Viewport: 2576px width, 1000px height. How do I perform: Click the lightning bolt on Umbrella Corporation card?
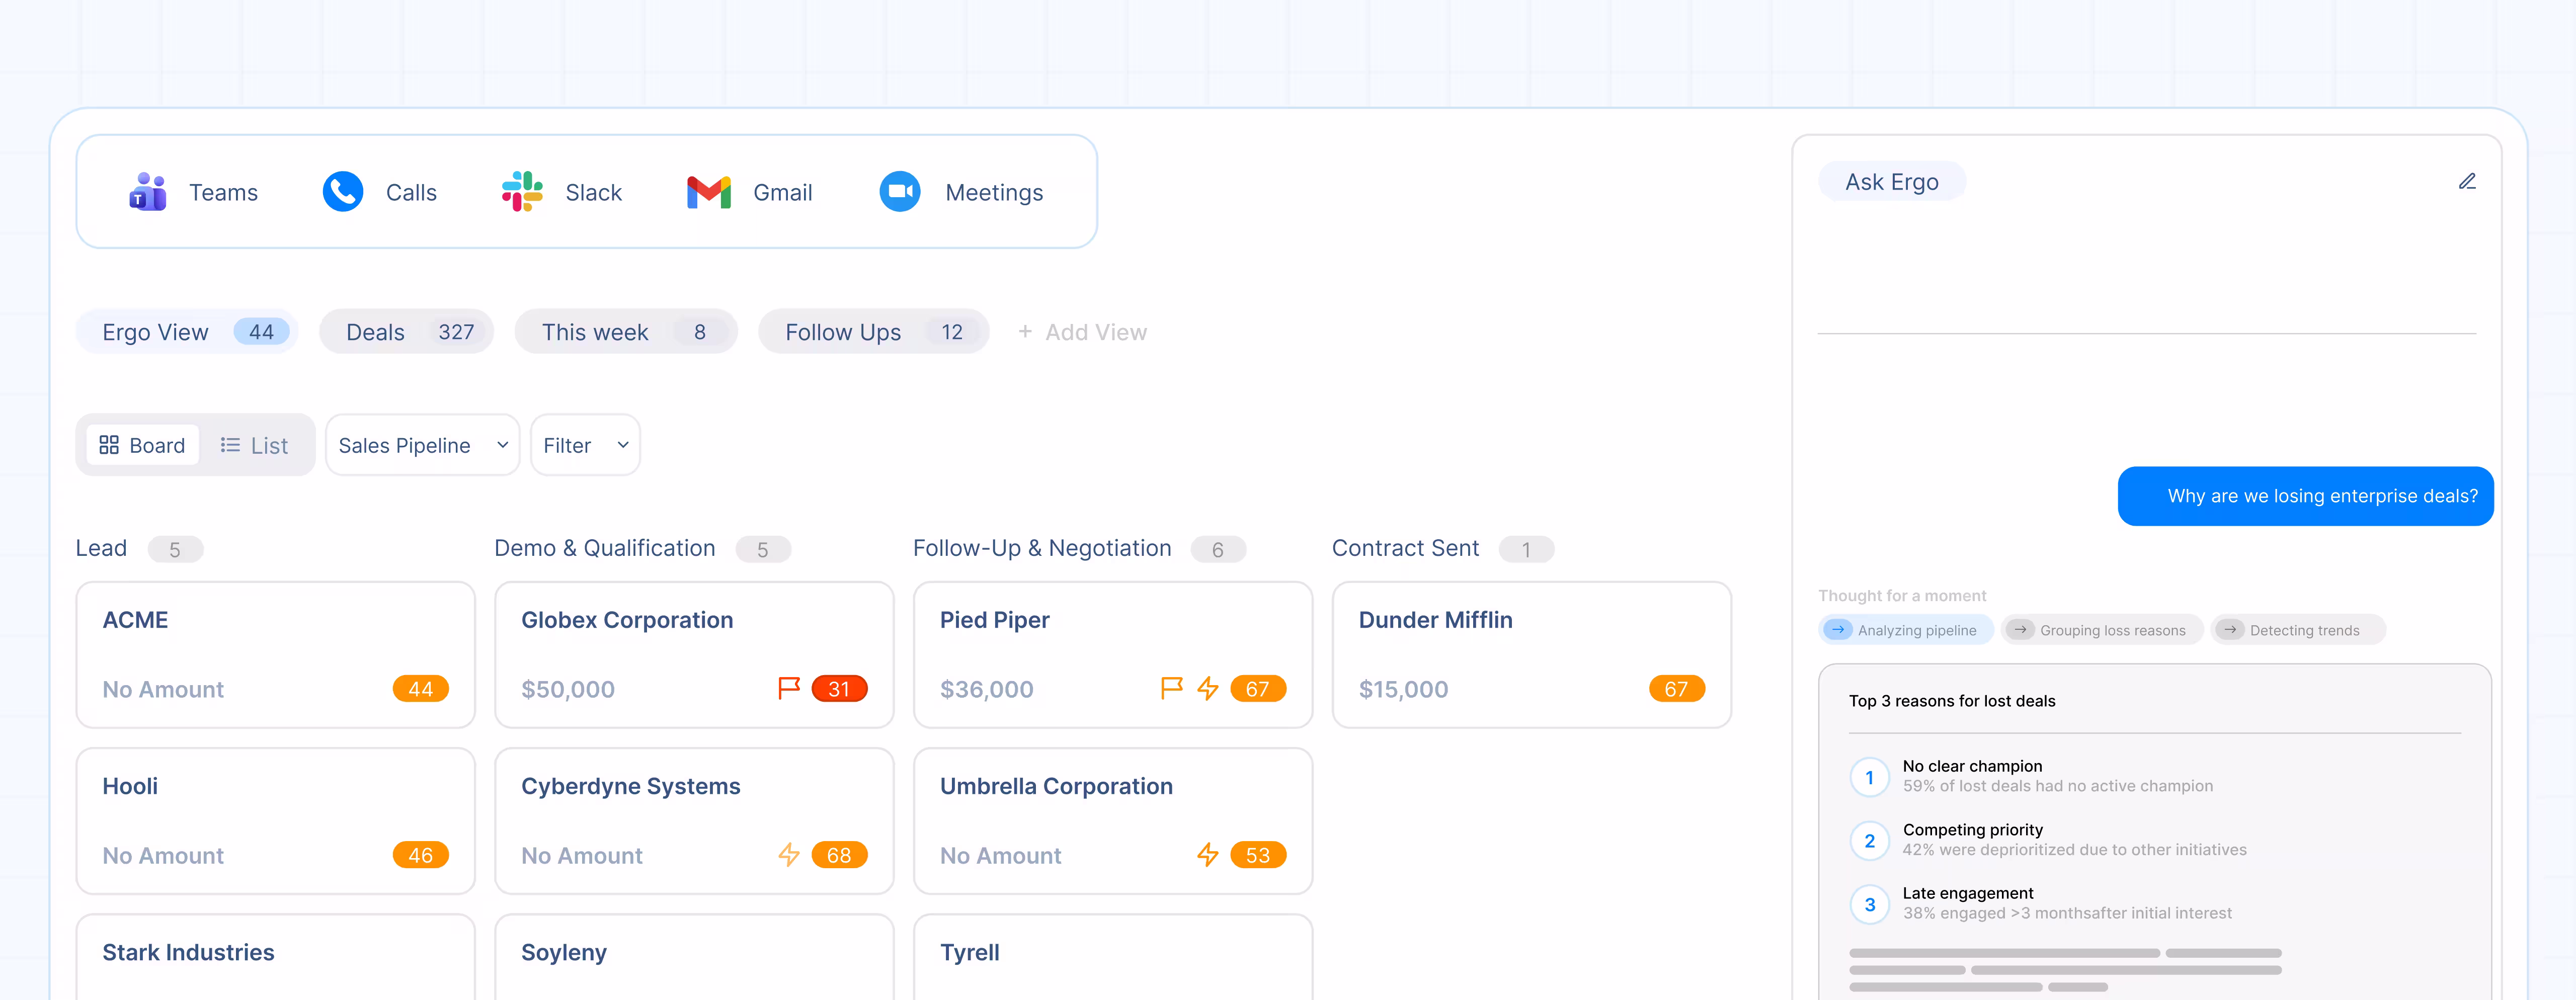coord(1208,855)
